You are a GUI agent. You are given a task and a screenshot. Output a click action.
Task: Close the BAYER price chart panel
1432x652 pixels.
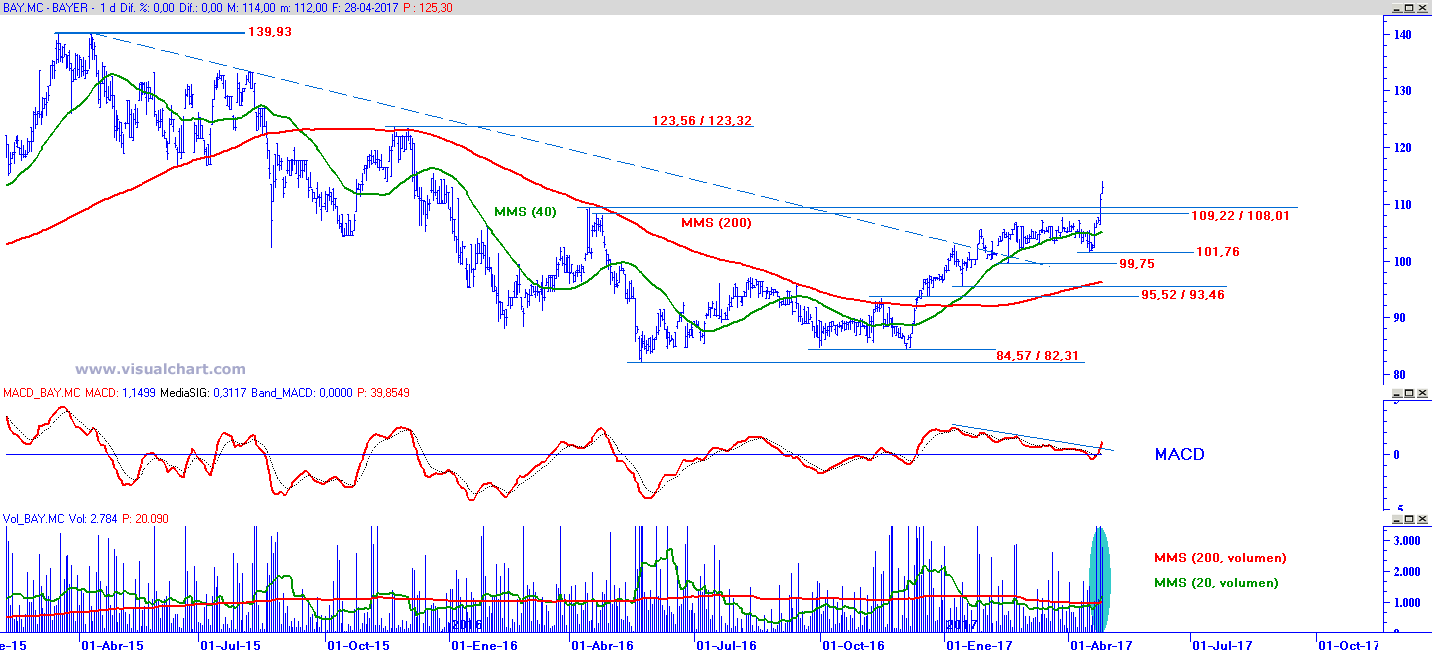coord(1422,7)
